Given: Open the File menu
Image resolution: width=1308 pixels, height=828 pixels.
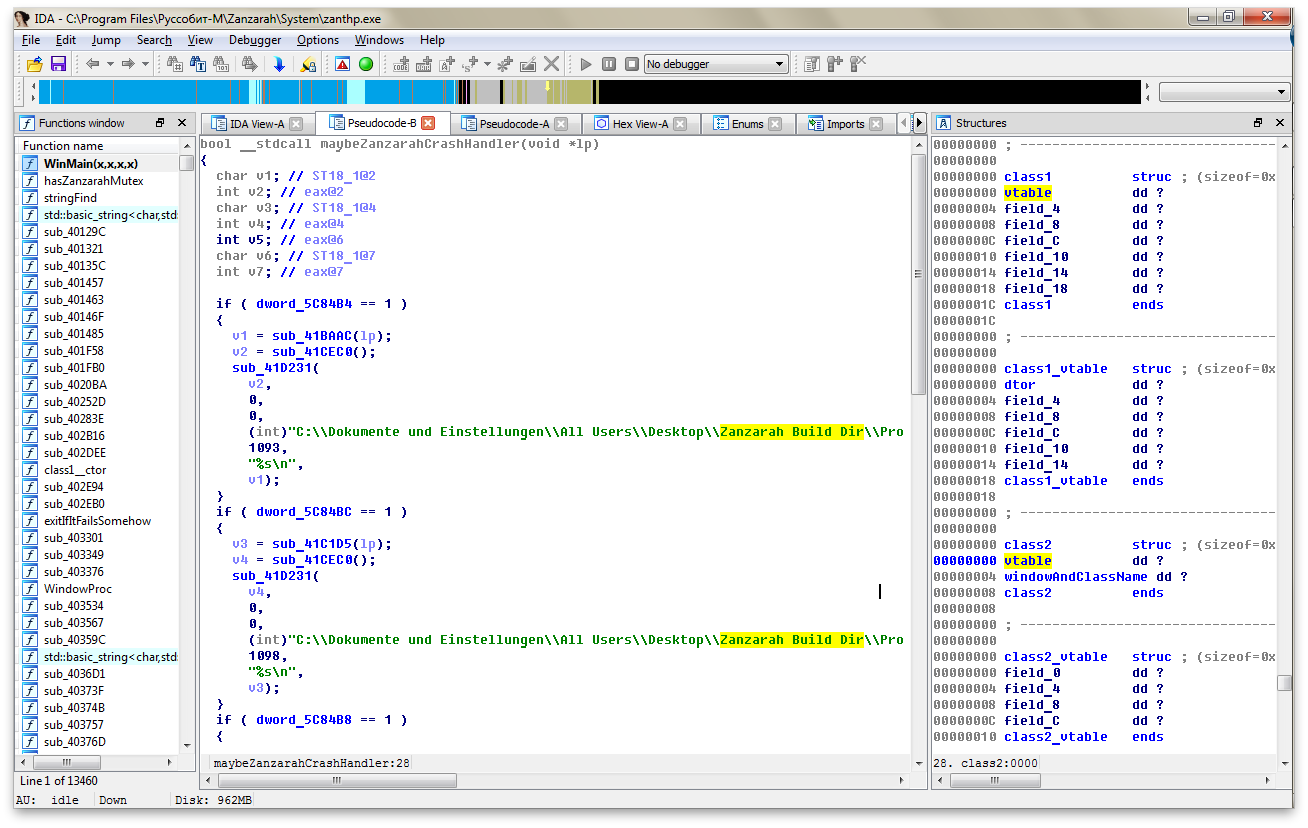Looking at the screenshot, I should pyautogui.click(x=31, y=40).
